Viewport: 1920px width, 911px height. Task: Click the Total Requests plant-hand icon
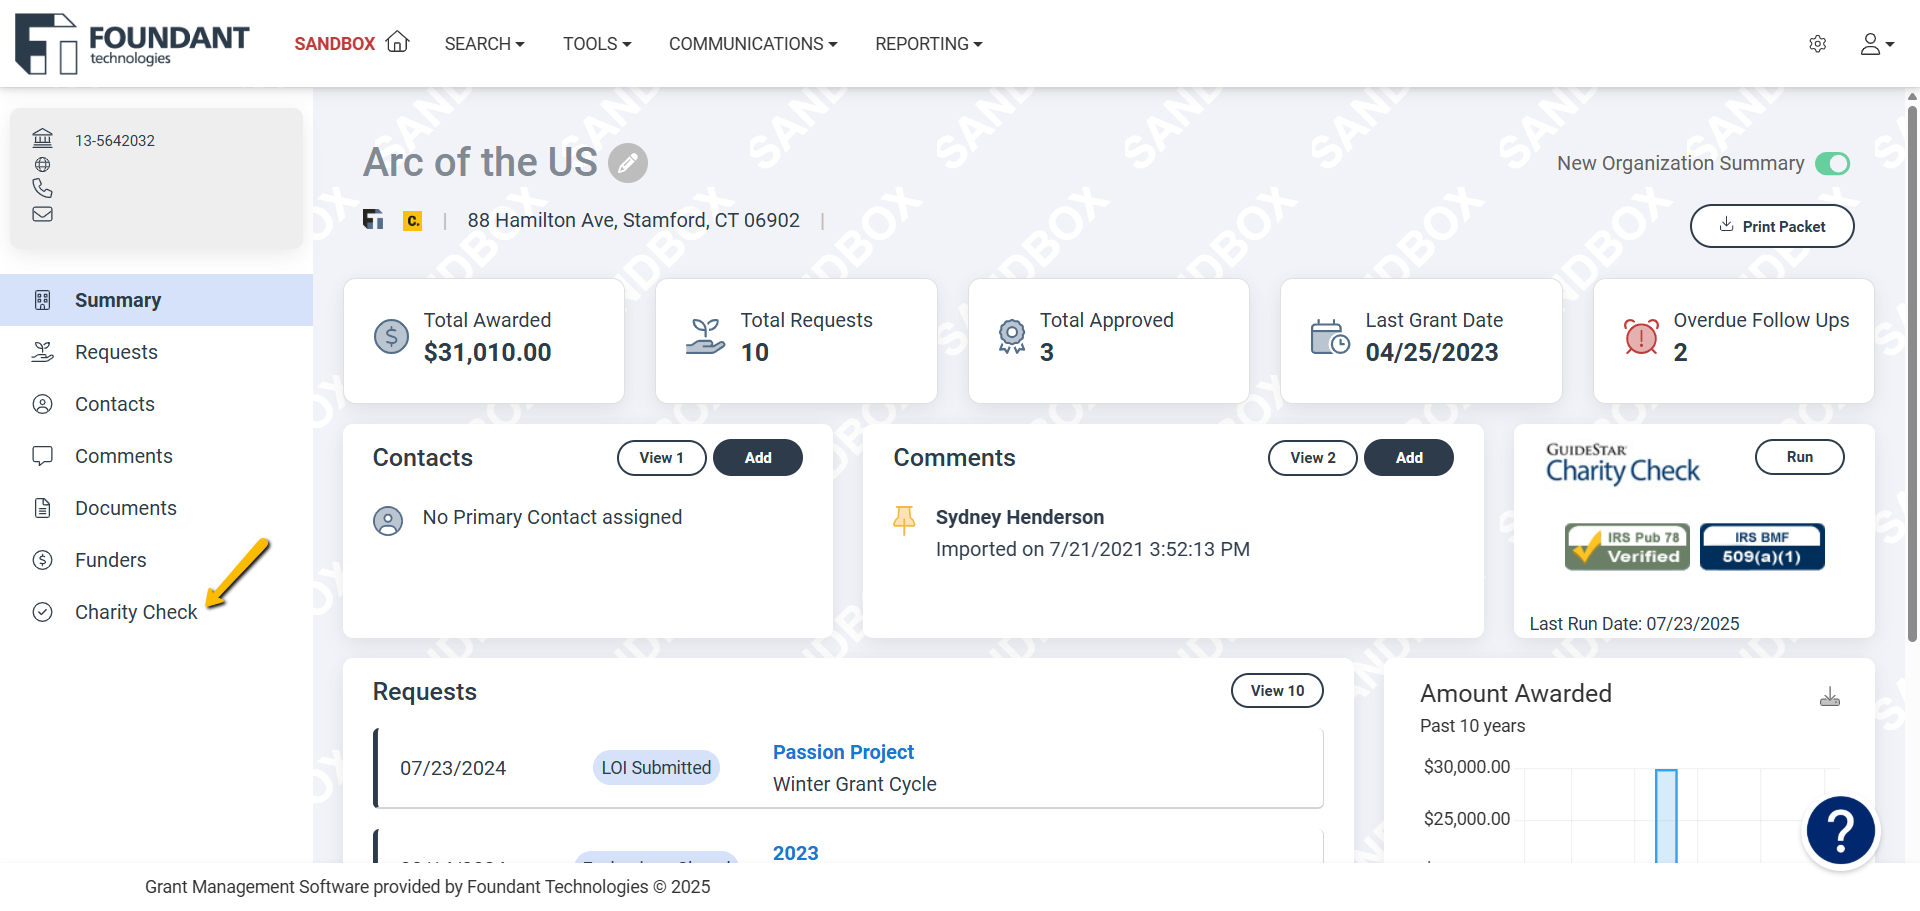705,337
